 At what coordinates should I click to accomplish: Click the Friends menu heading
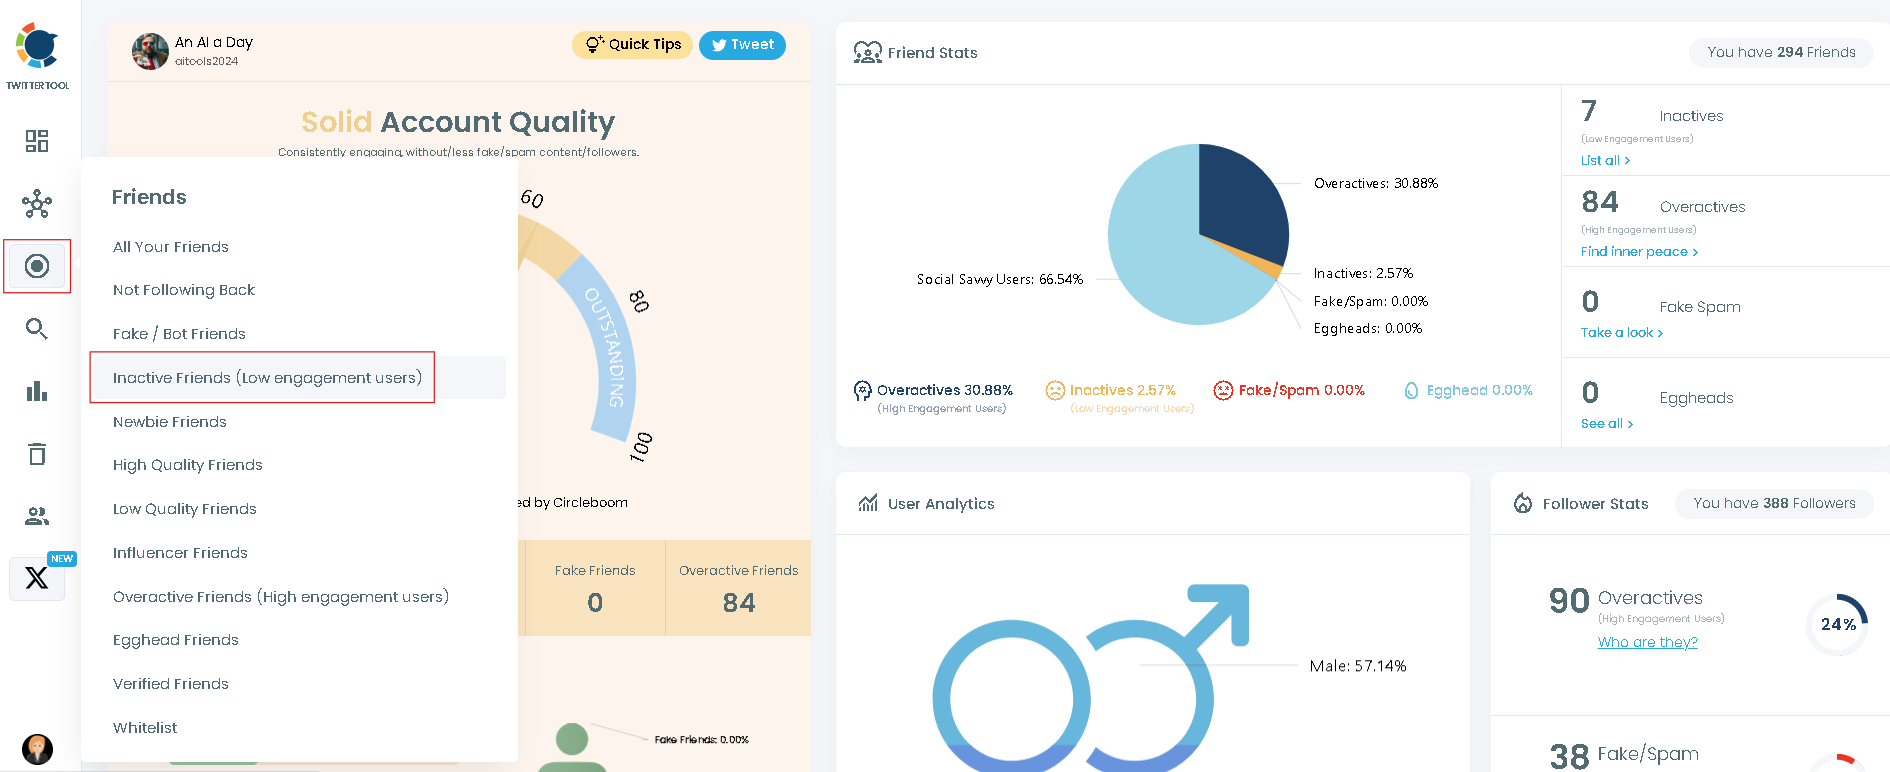click(x=149, y=197)
